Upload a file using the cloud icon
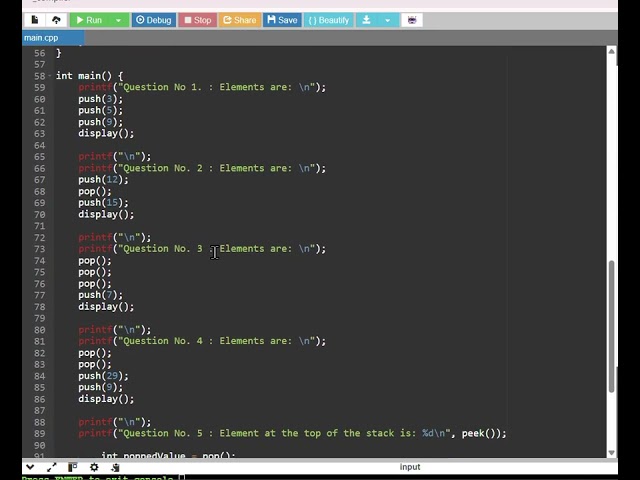This screenshot has height=480, width=640. [56, 20]
